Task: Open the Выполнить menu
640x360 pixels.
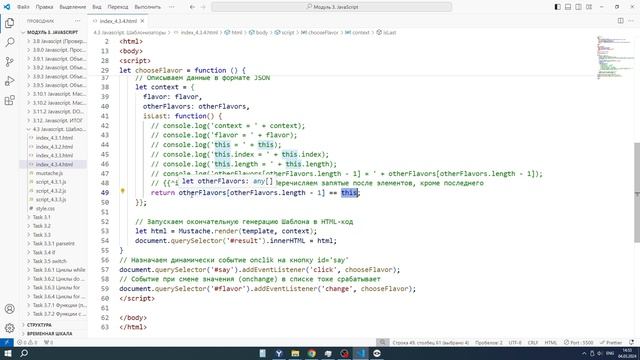Action: (x=147, y=7)
